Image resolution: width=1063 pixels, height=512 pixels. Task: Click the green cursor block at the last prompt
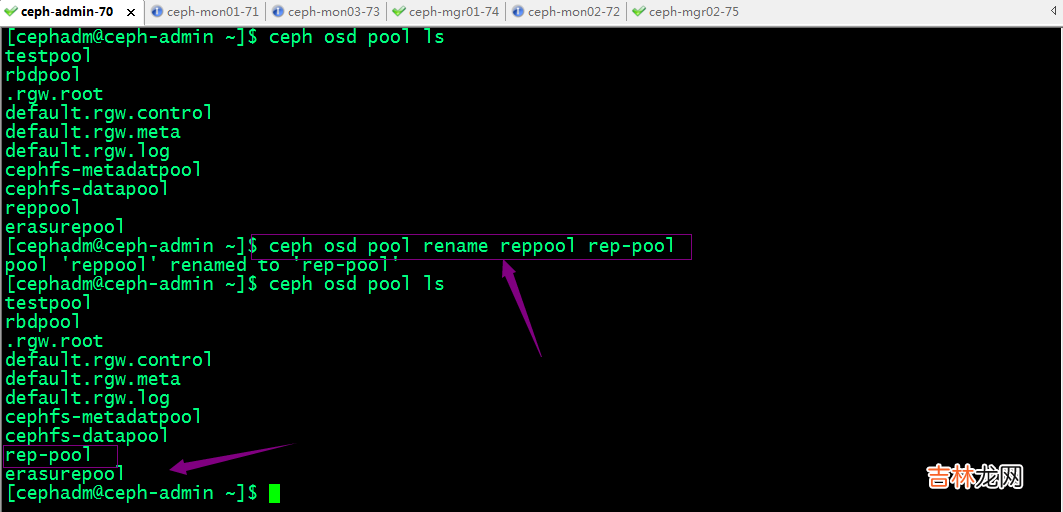pyautogui.click(x=274, y=493)
